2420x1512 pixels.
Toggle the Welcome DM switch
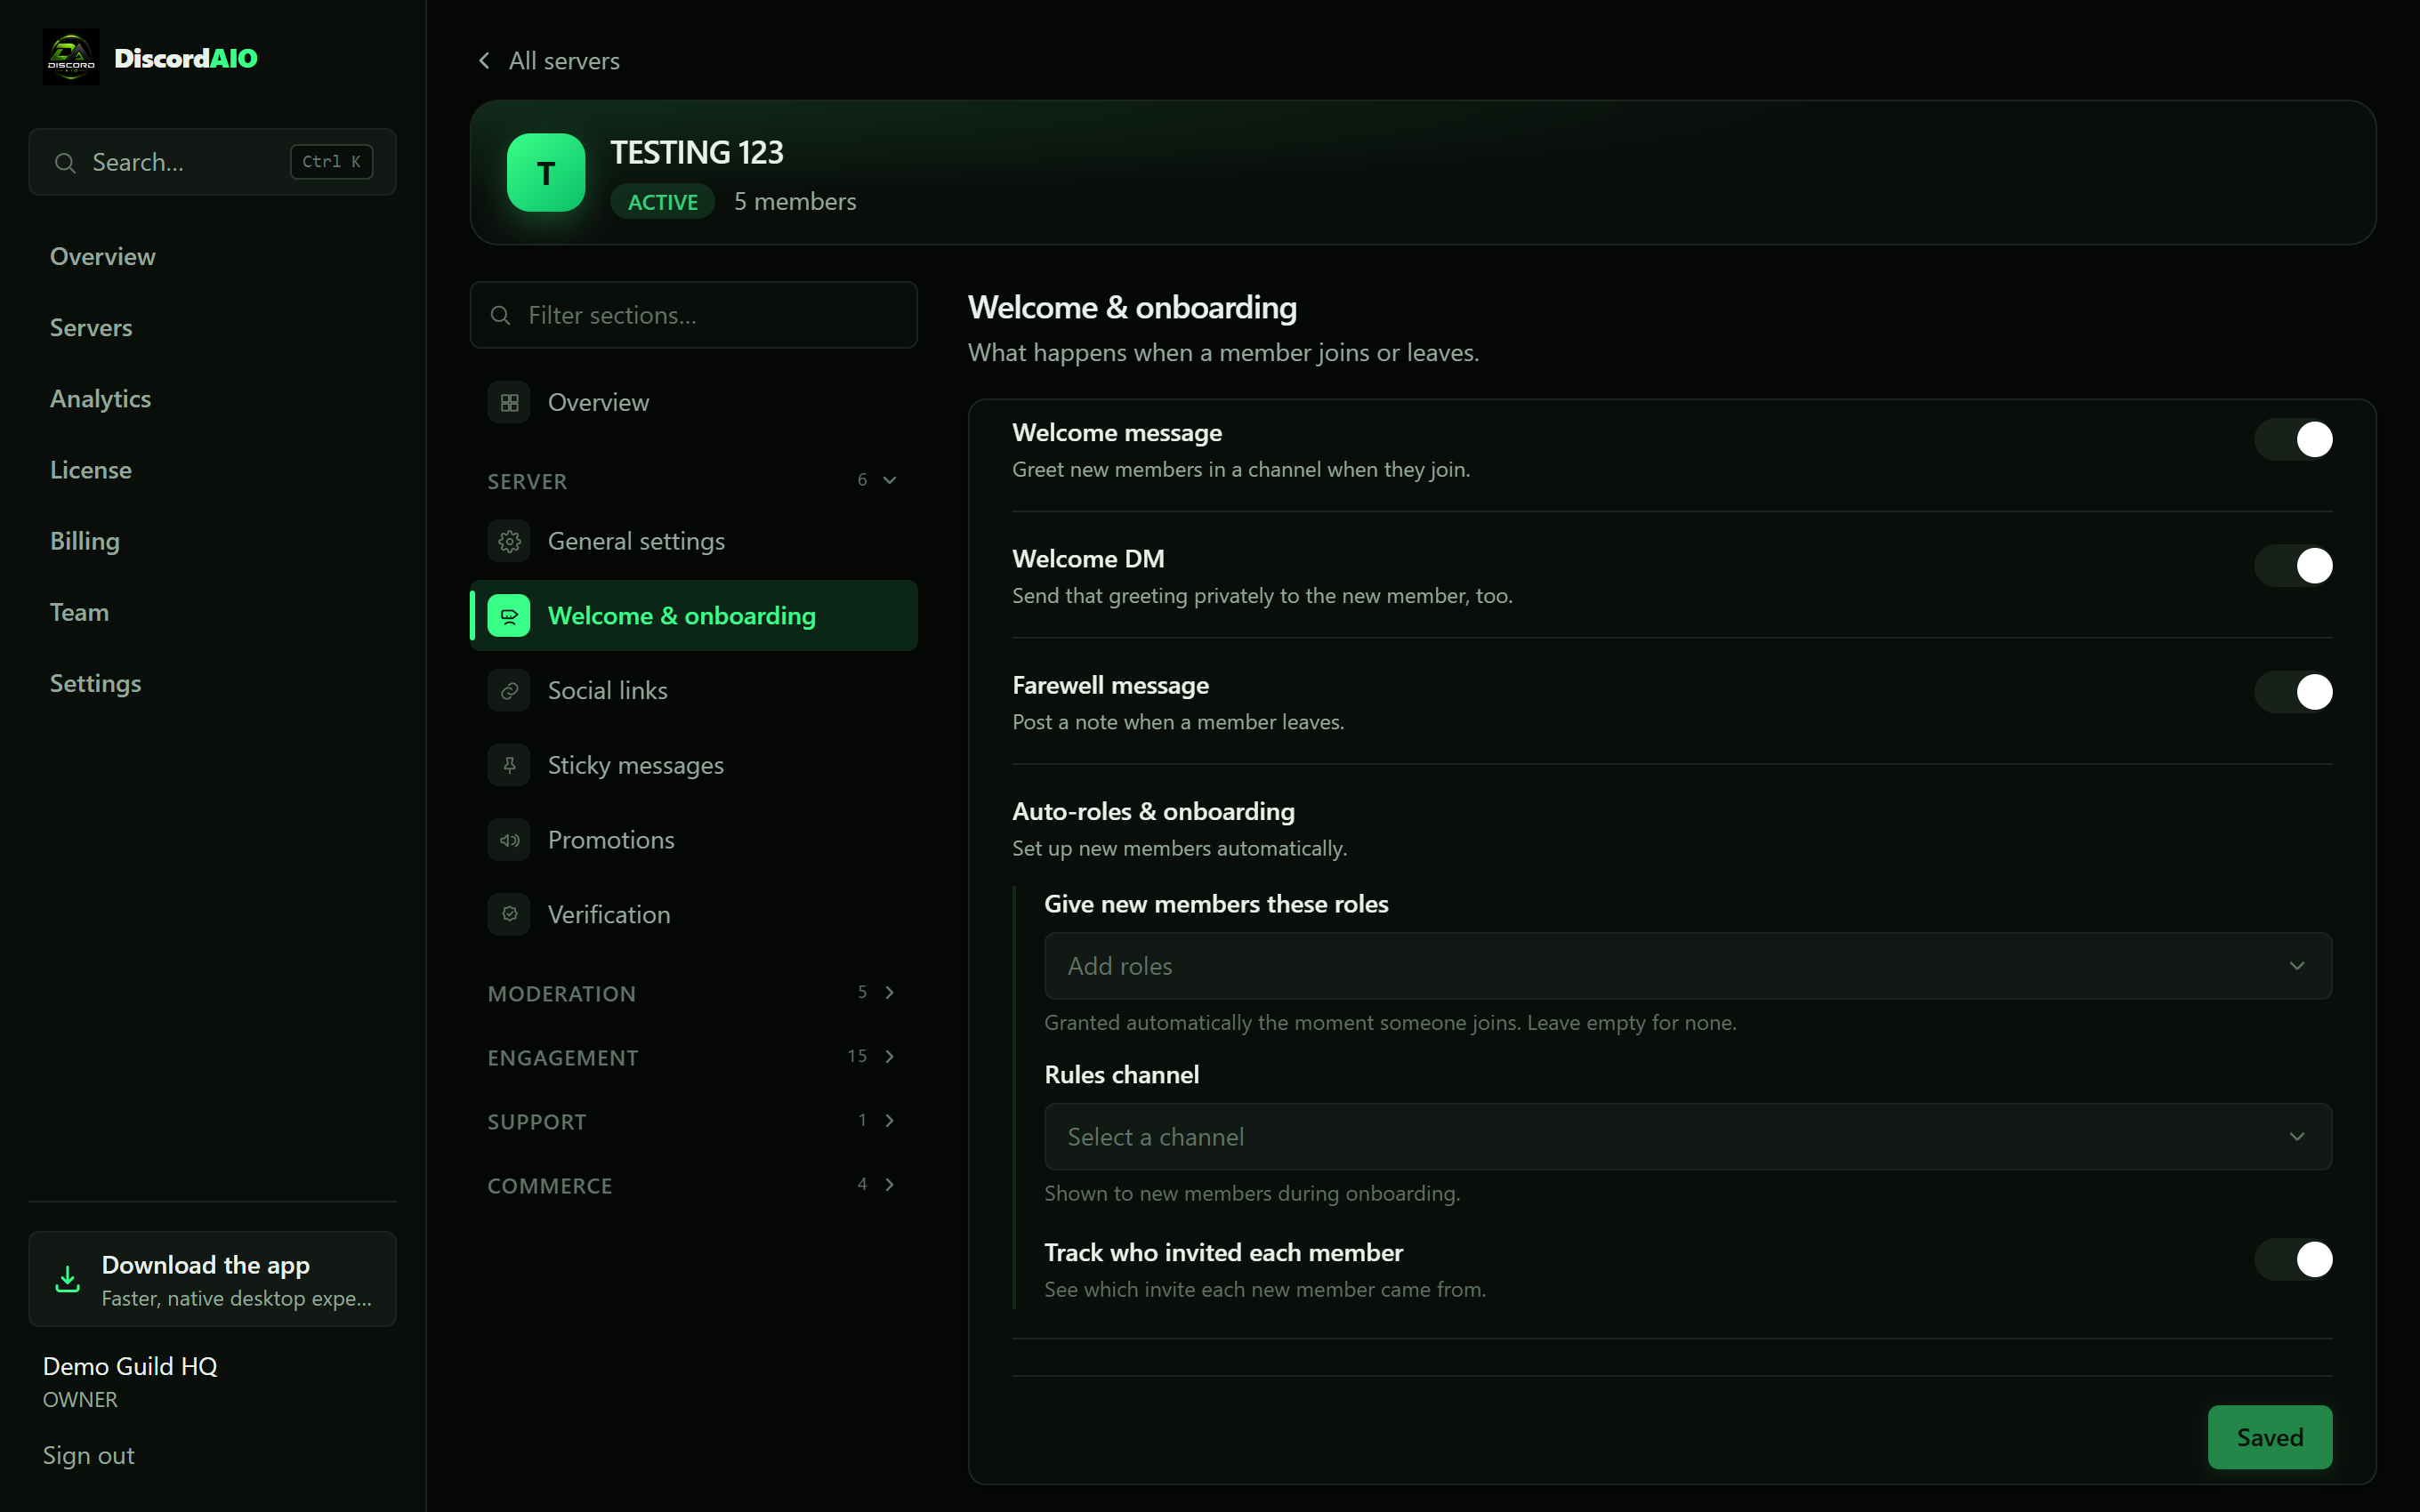[2293, 566]
